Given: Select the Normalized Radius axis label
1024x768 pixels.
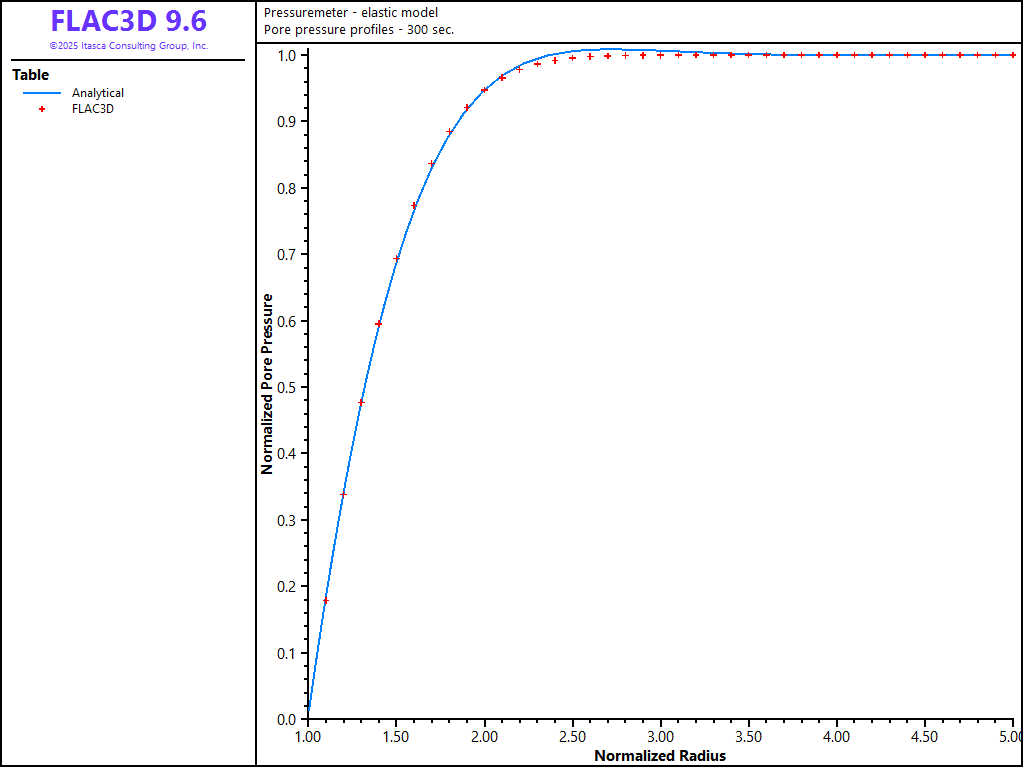Looking at the screenshot, I should 660,756.
